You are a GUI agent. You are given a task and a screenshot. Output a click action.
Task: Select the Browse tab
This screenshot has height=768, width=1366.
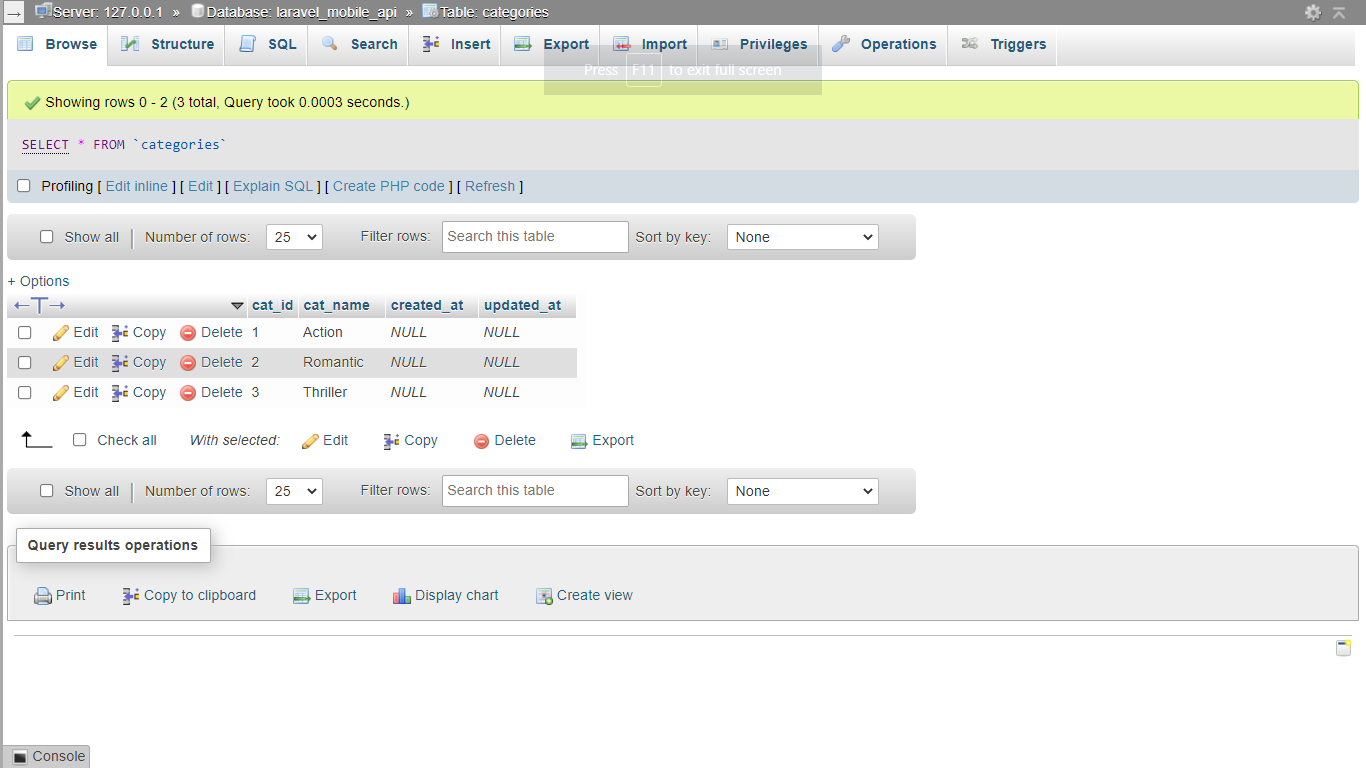pos(57,44)
